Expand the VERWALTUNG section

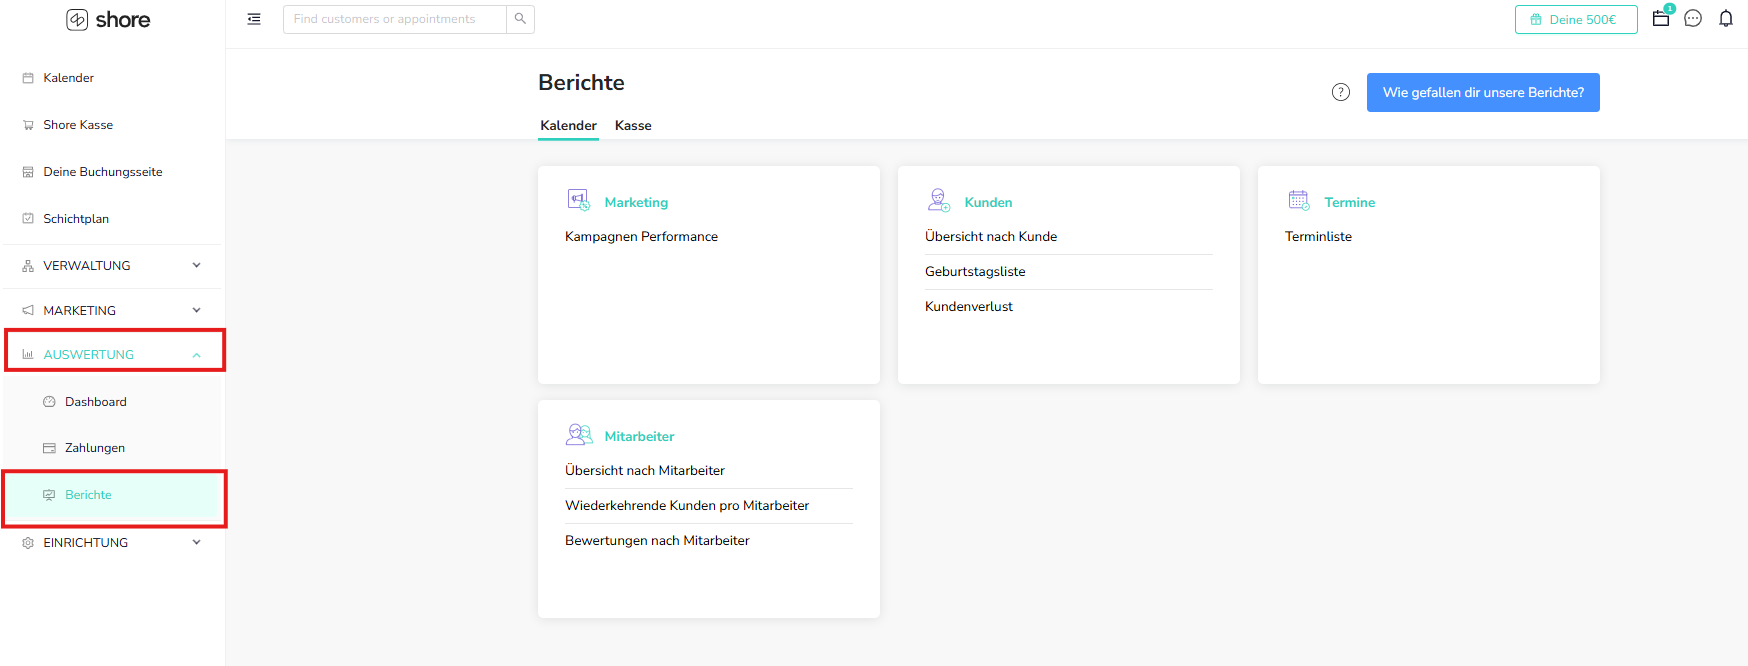tap(112, 266)
